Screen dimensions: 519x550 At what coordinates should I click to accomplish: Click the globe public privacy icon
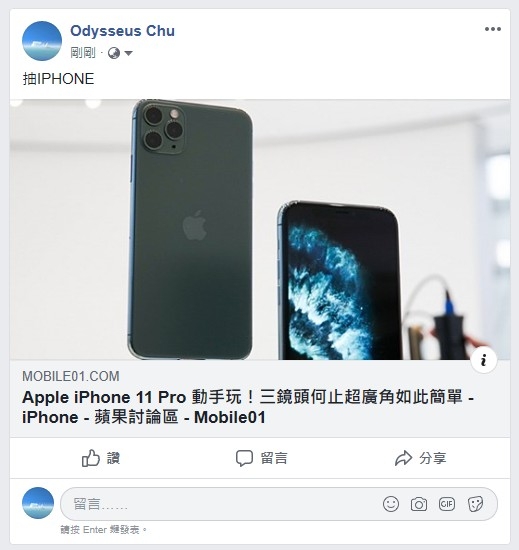pos(114,53)
